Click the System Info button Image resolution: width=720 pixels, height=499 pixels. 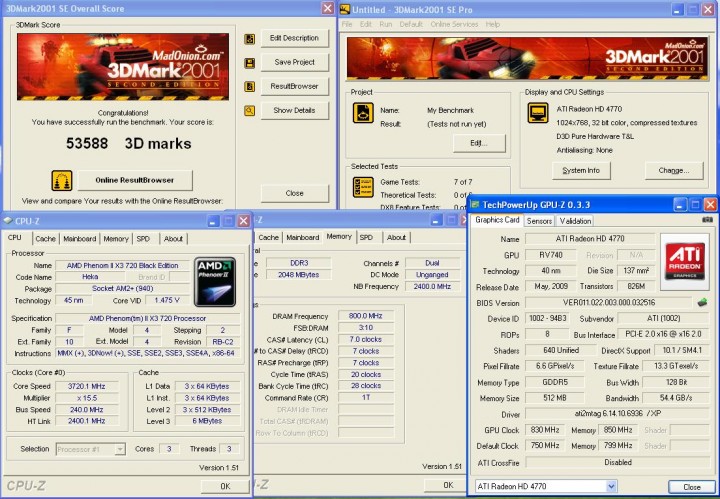tap(581, 171)
